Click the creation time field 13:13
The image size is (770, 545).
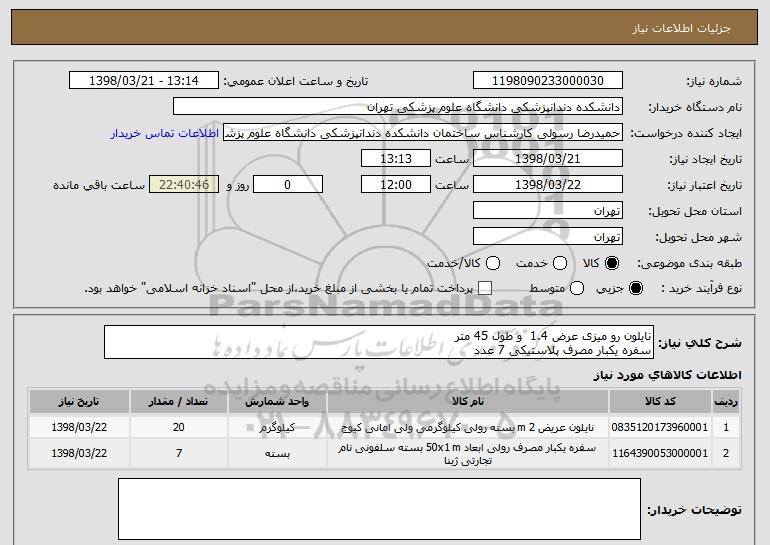(396, 159)
